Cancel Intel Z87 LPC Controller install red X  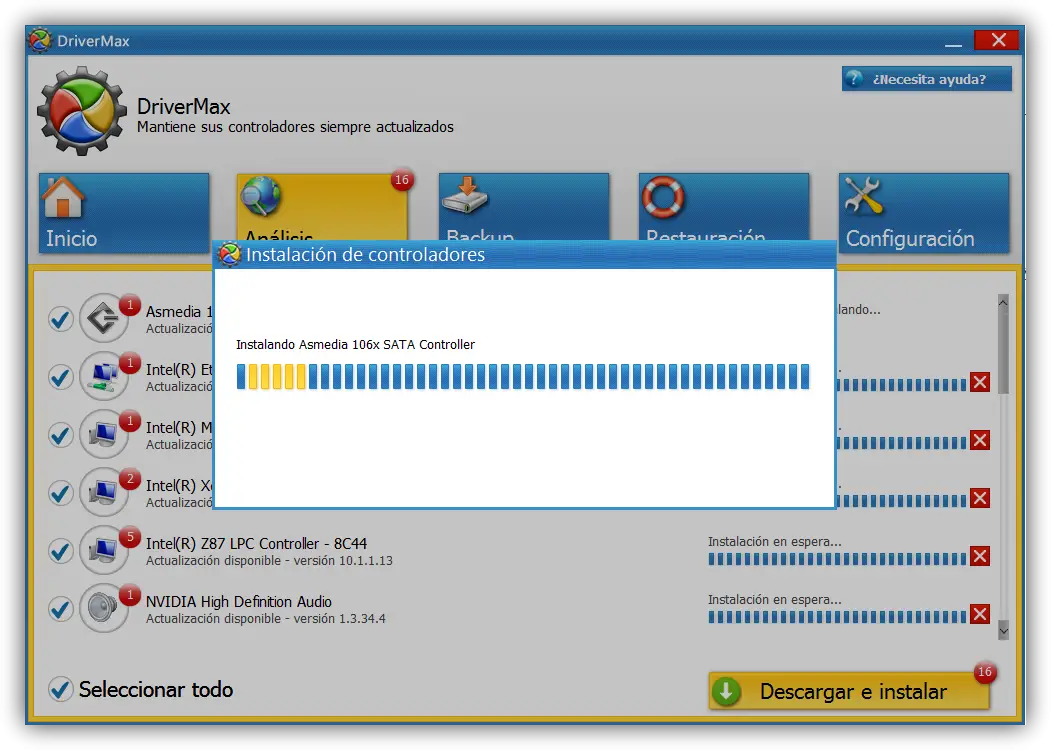click(980, 556)
